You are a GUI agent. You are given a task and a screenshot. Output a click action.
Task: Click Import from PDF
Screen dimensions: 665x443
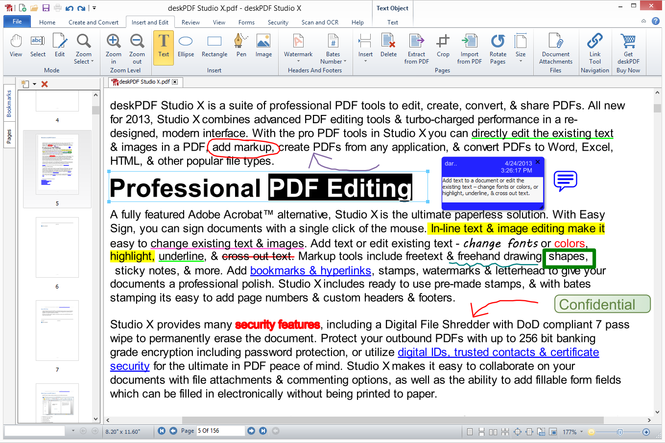[x=469, y=49]
